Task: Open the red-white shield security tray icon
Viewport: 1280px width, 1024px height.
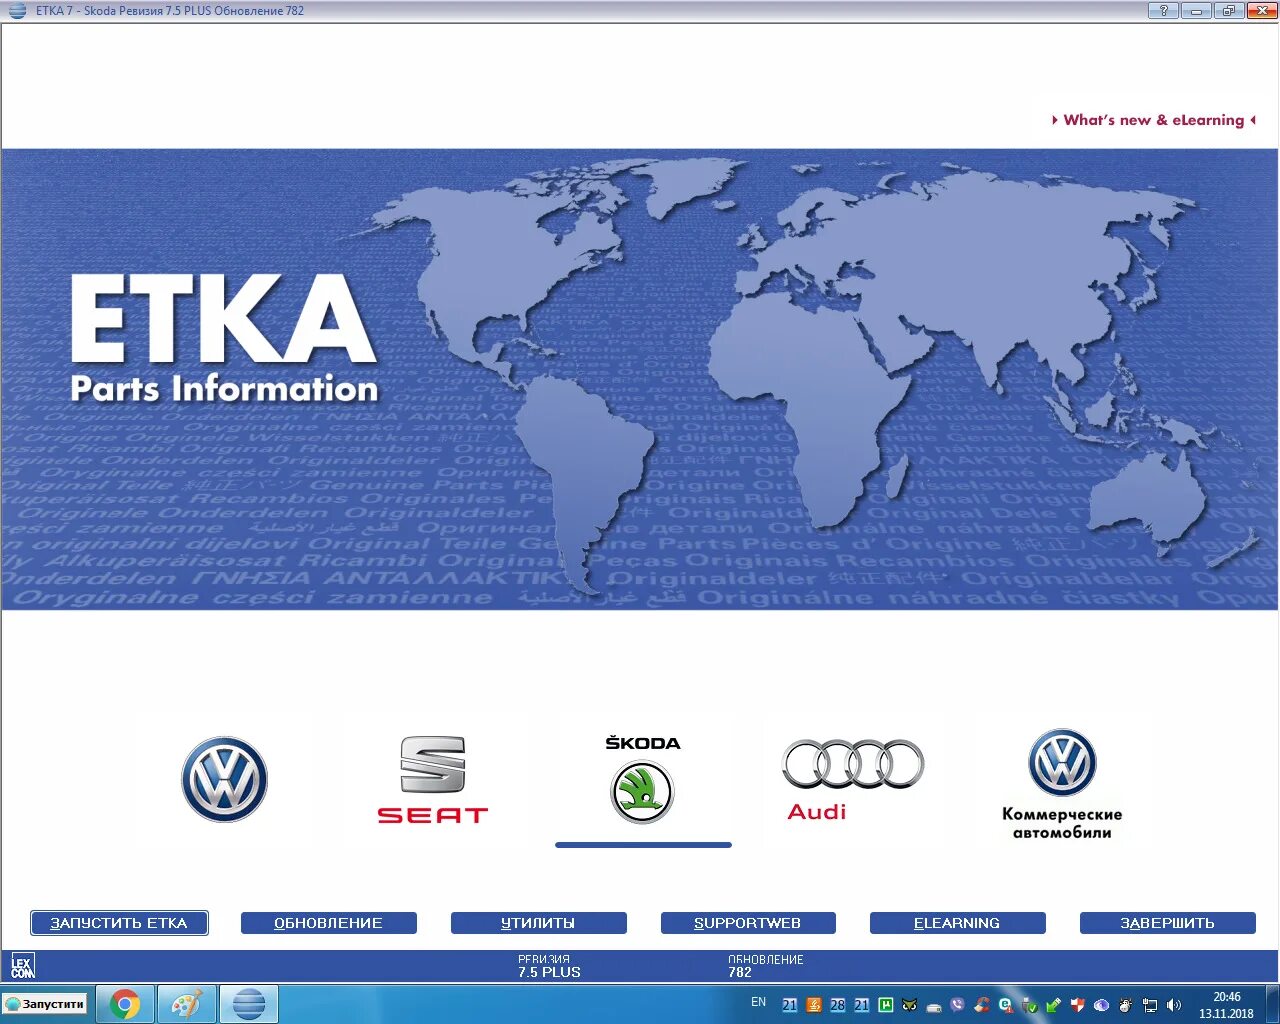Action: pyautogui.click(x=1077, y=1005)
